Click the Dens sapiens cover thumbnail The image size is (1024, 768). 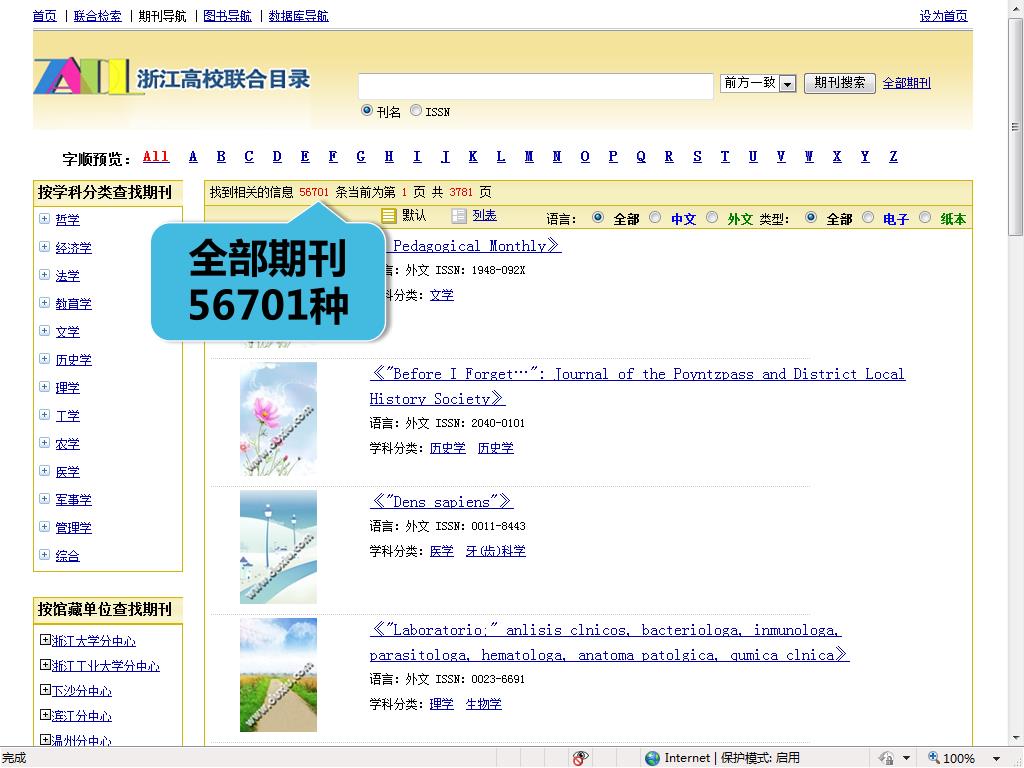[278, 547]
